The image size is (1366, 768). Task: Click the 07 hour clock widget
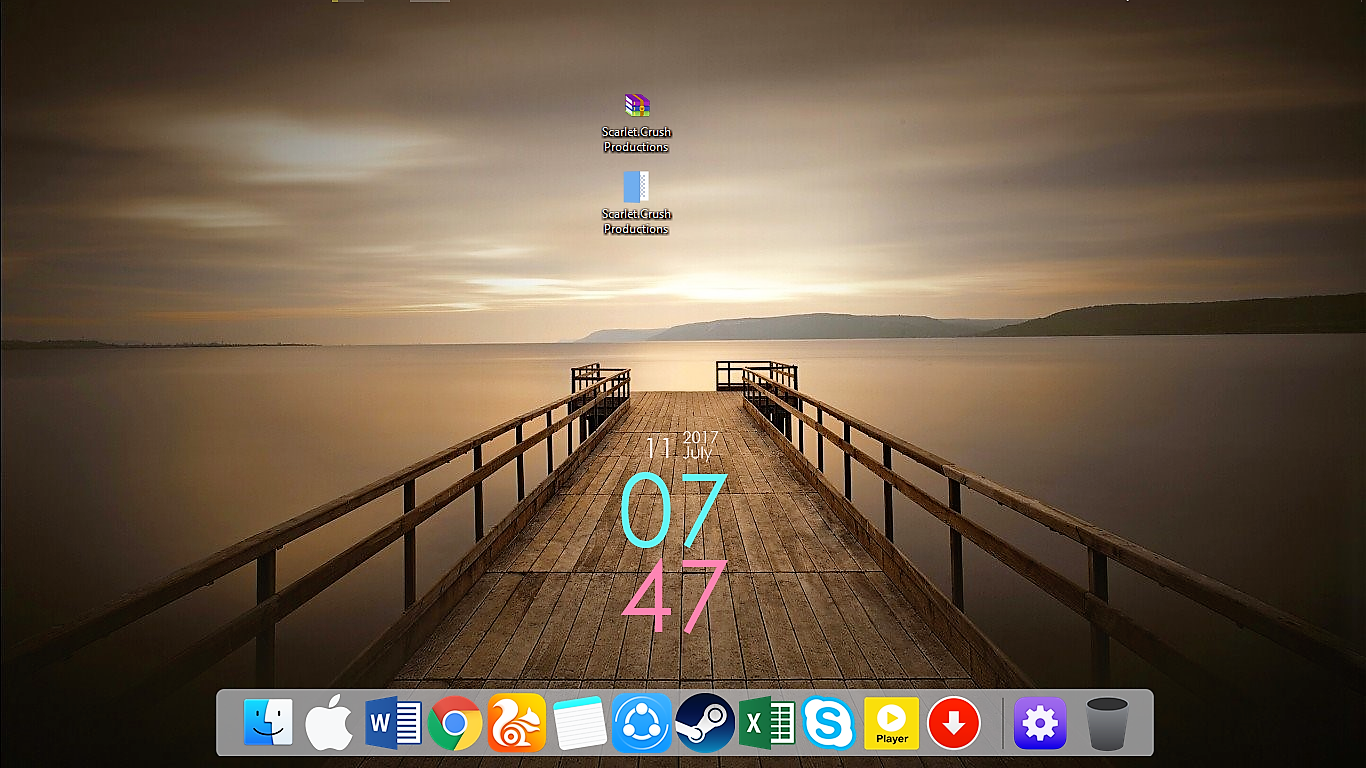click(x=673, y=510)
